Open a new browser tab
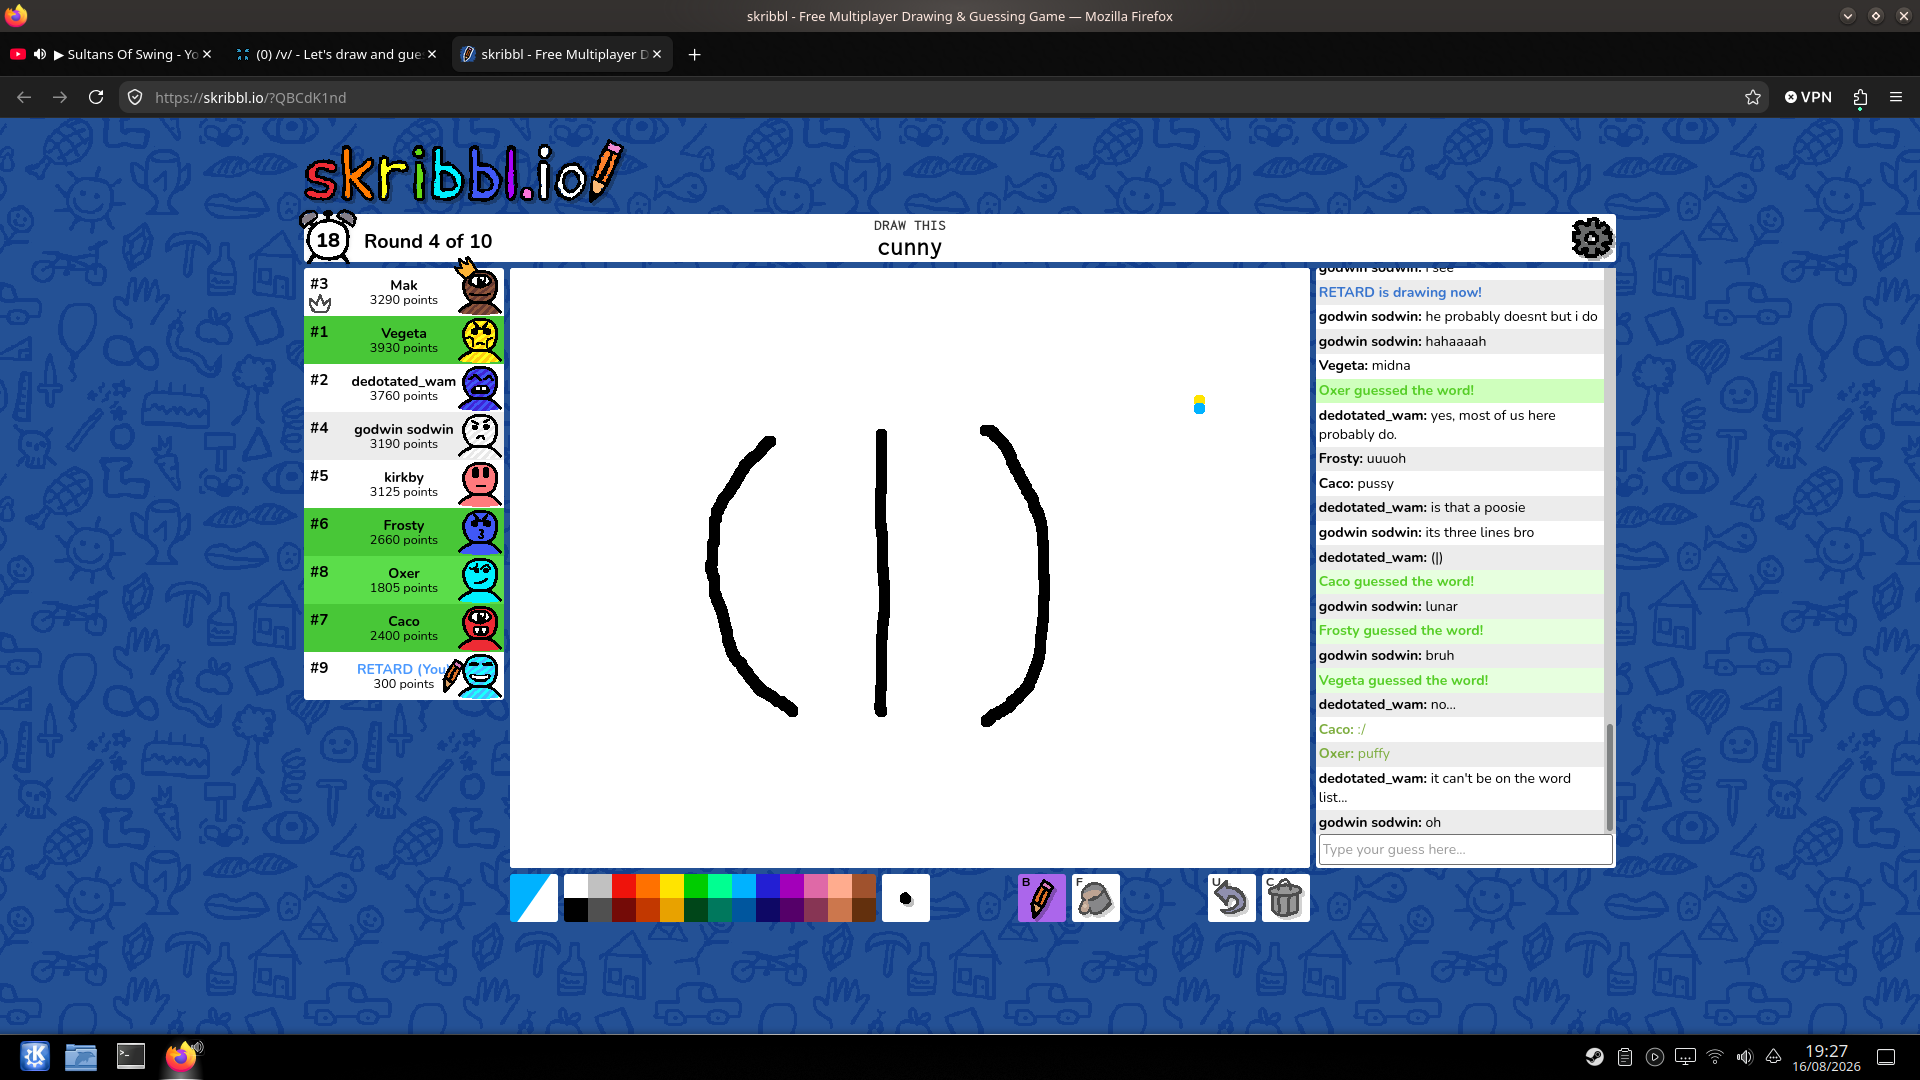Image resolution: width=1920 pixels, height=1080 pixels. (695, 54)
